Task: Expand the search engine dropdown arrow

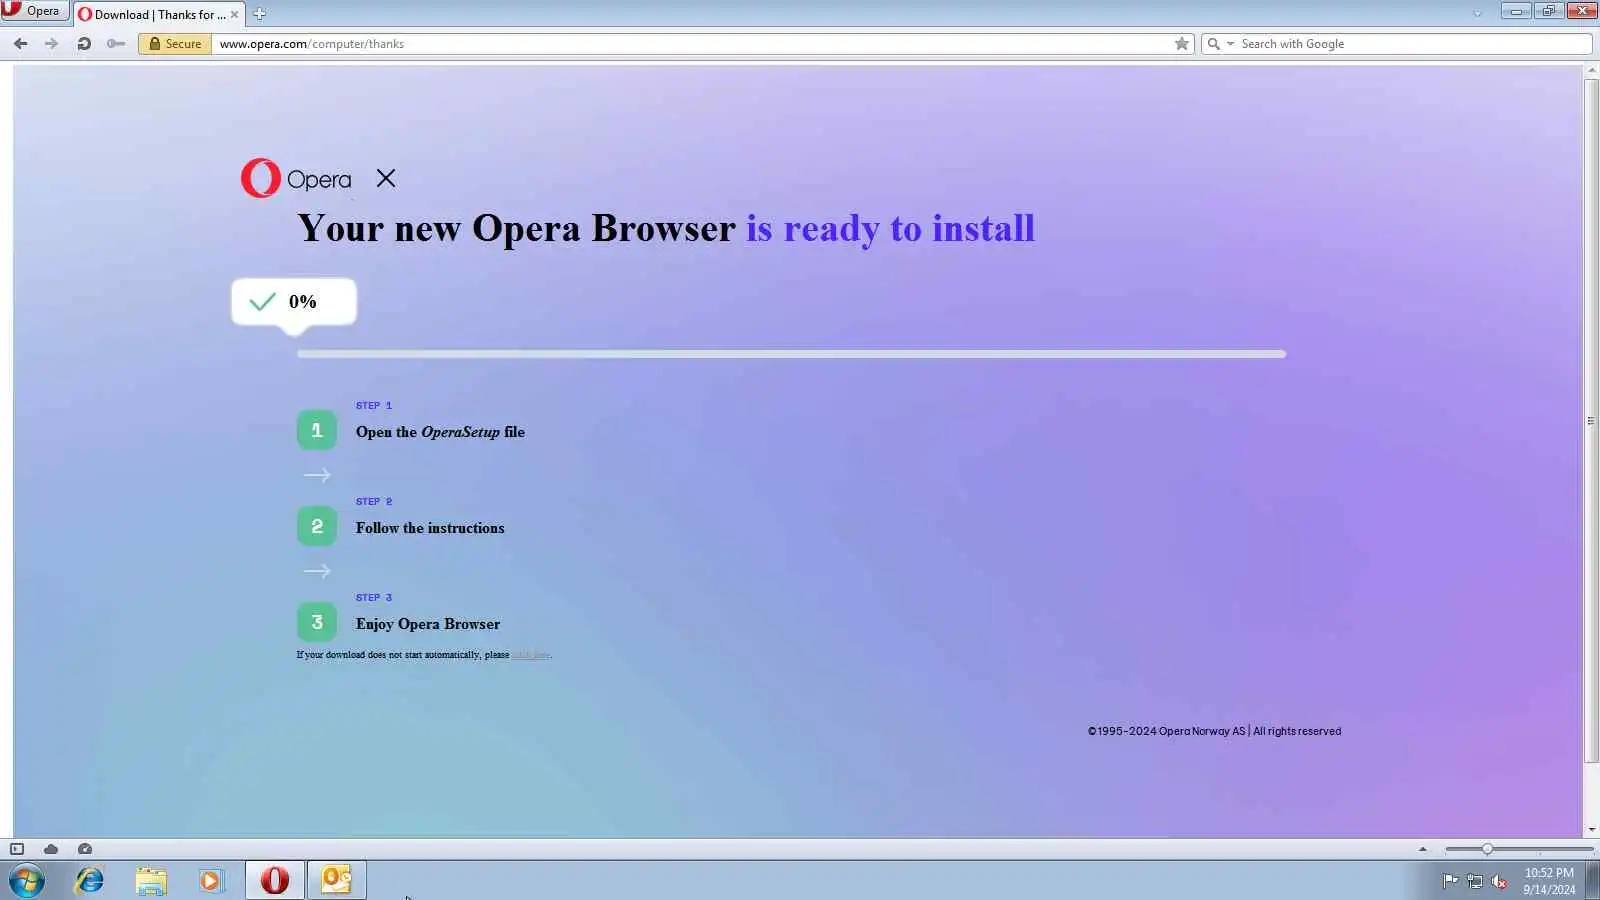Action: [x=1231, y=43]
